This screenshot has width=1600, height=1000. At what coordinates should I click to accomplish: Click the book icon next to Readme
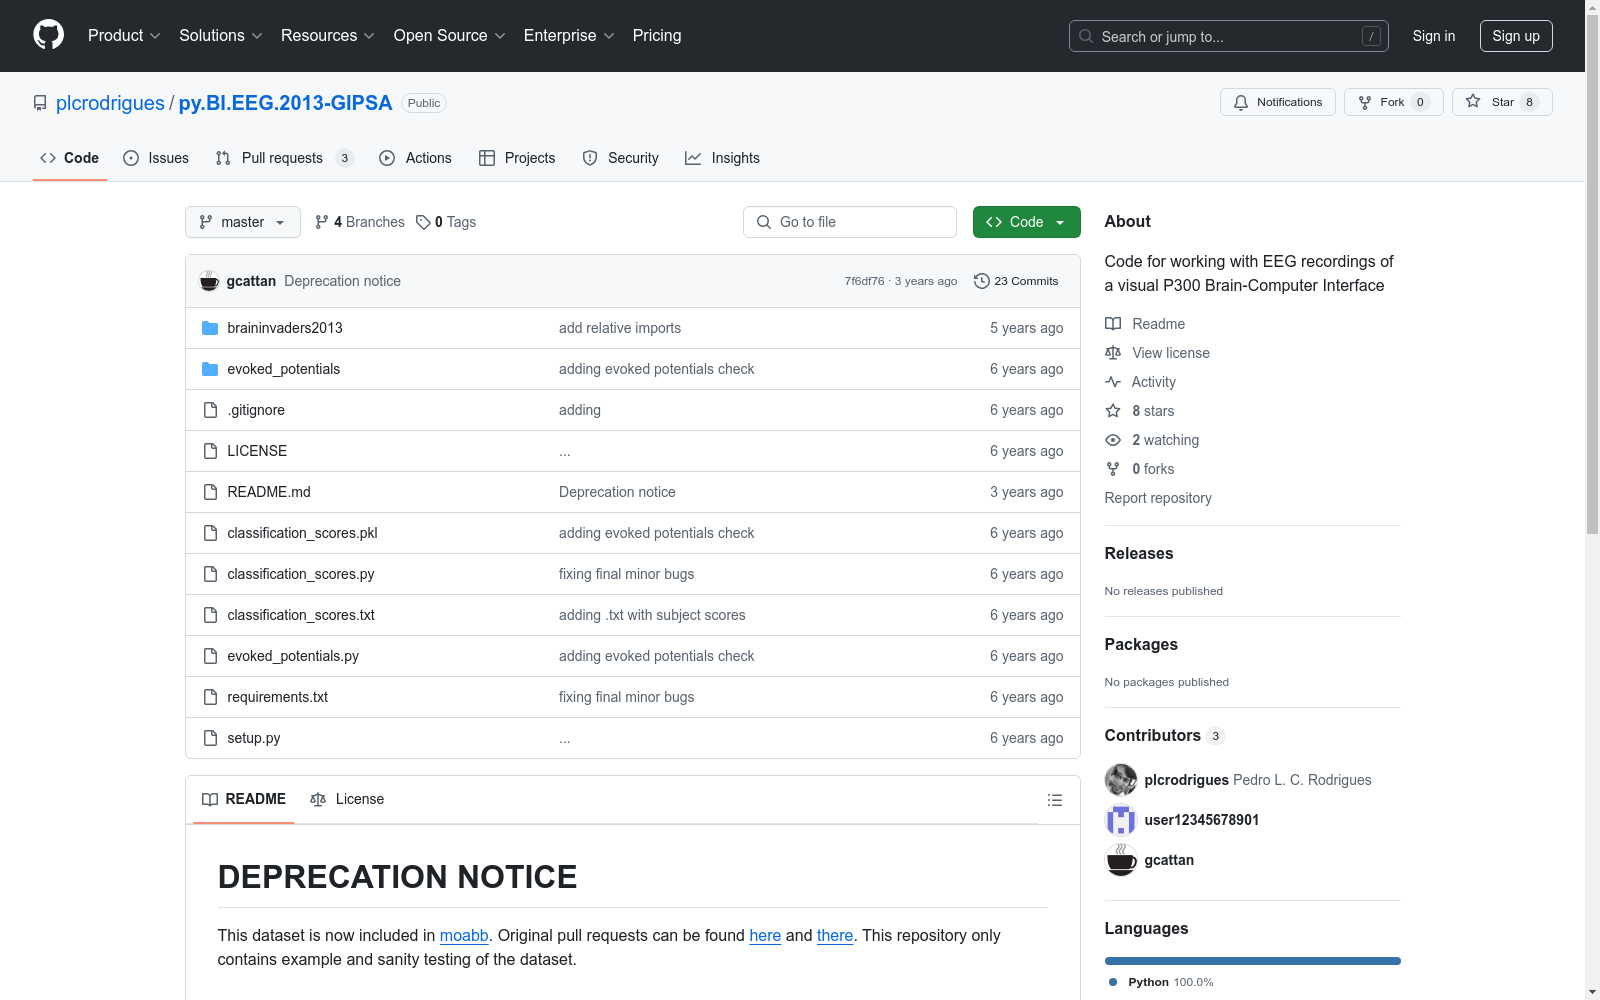pyautogui.click(x=1113, y=324)
